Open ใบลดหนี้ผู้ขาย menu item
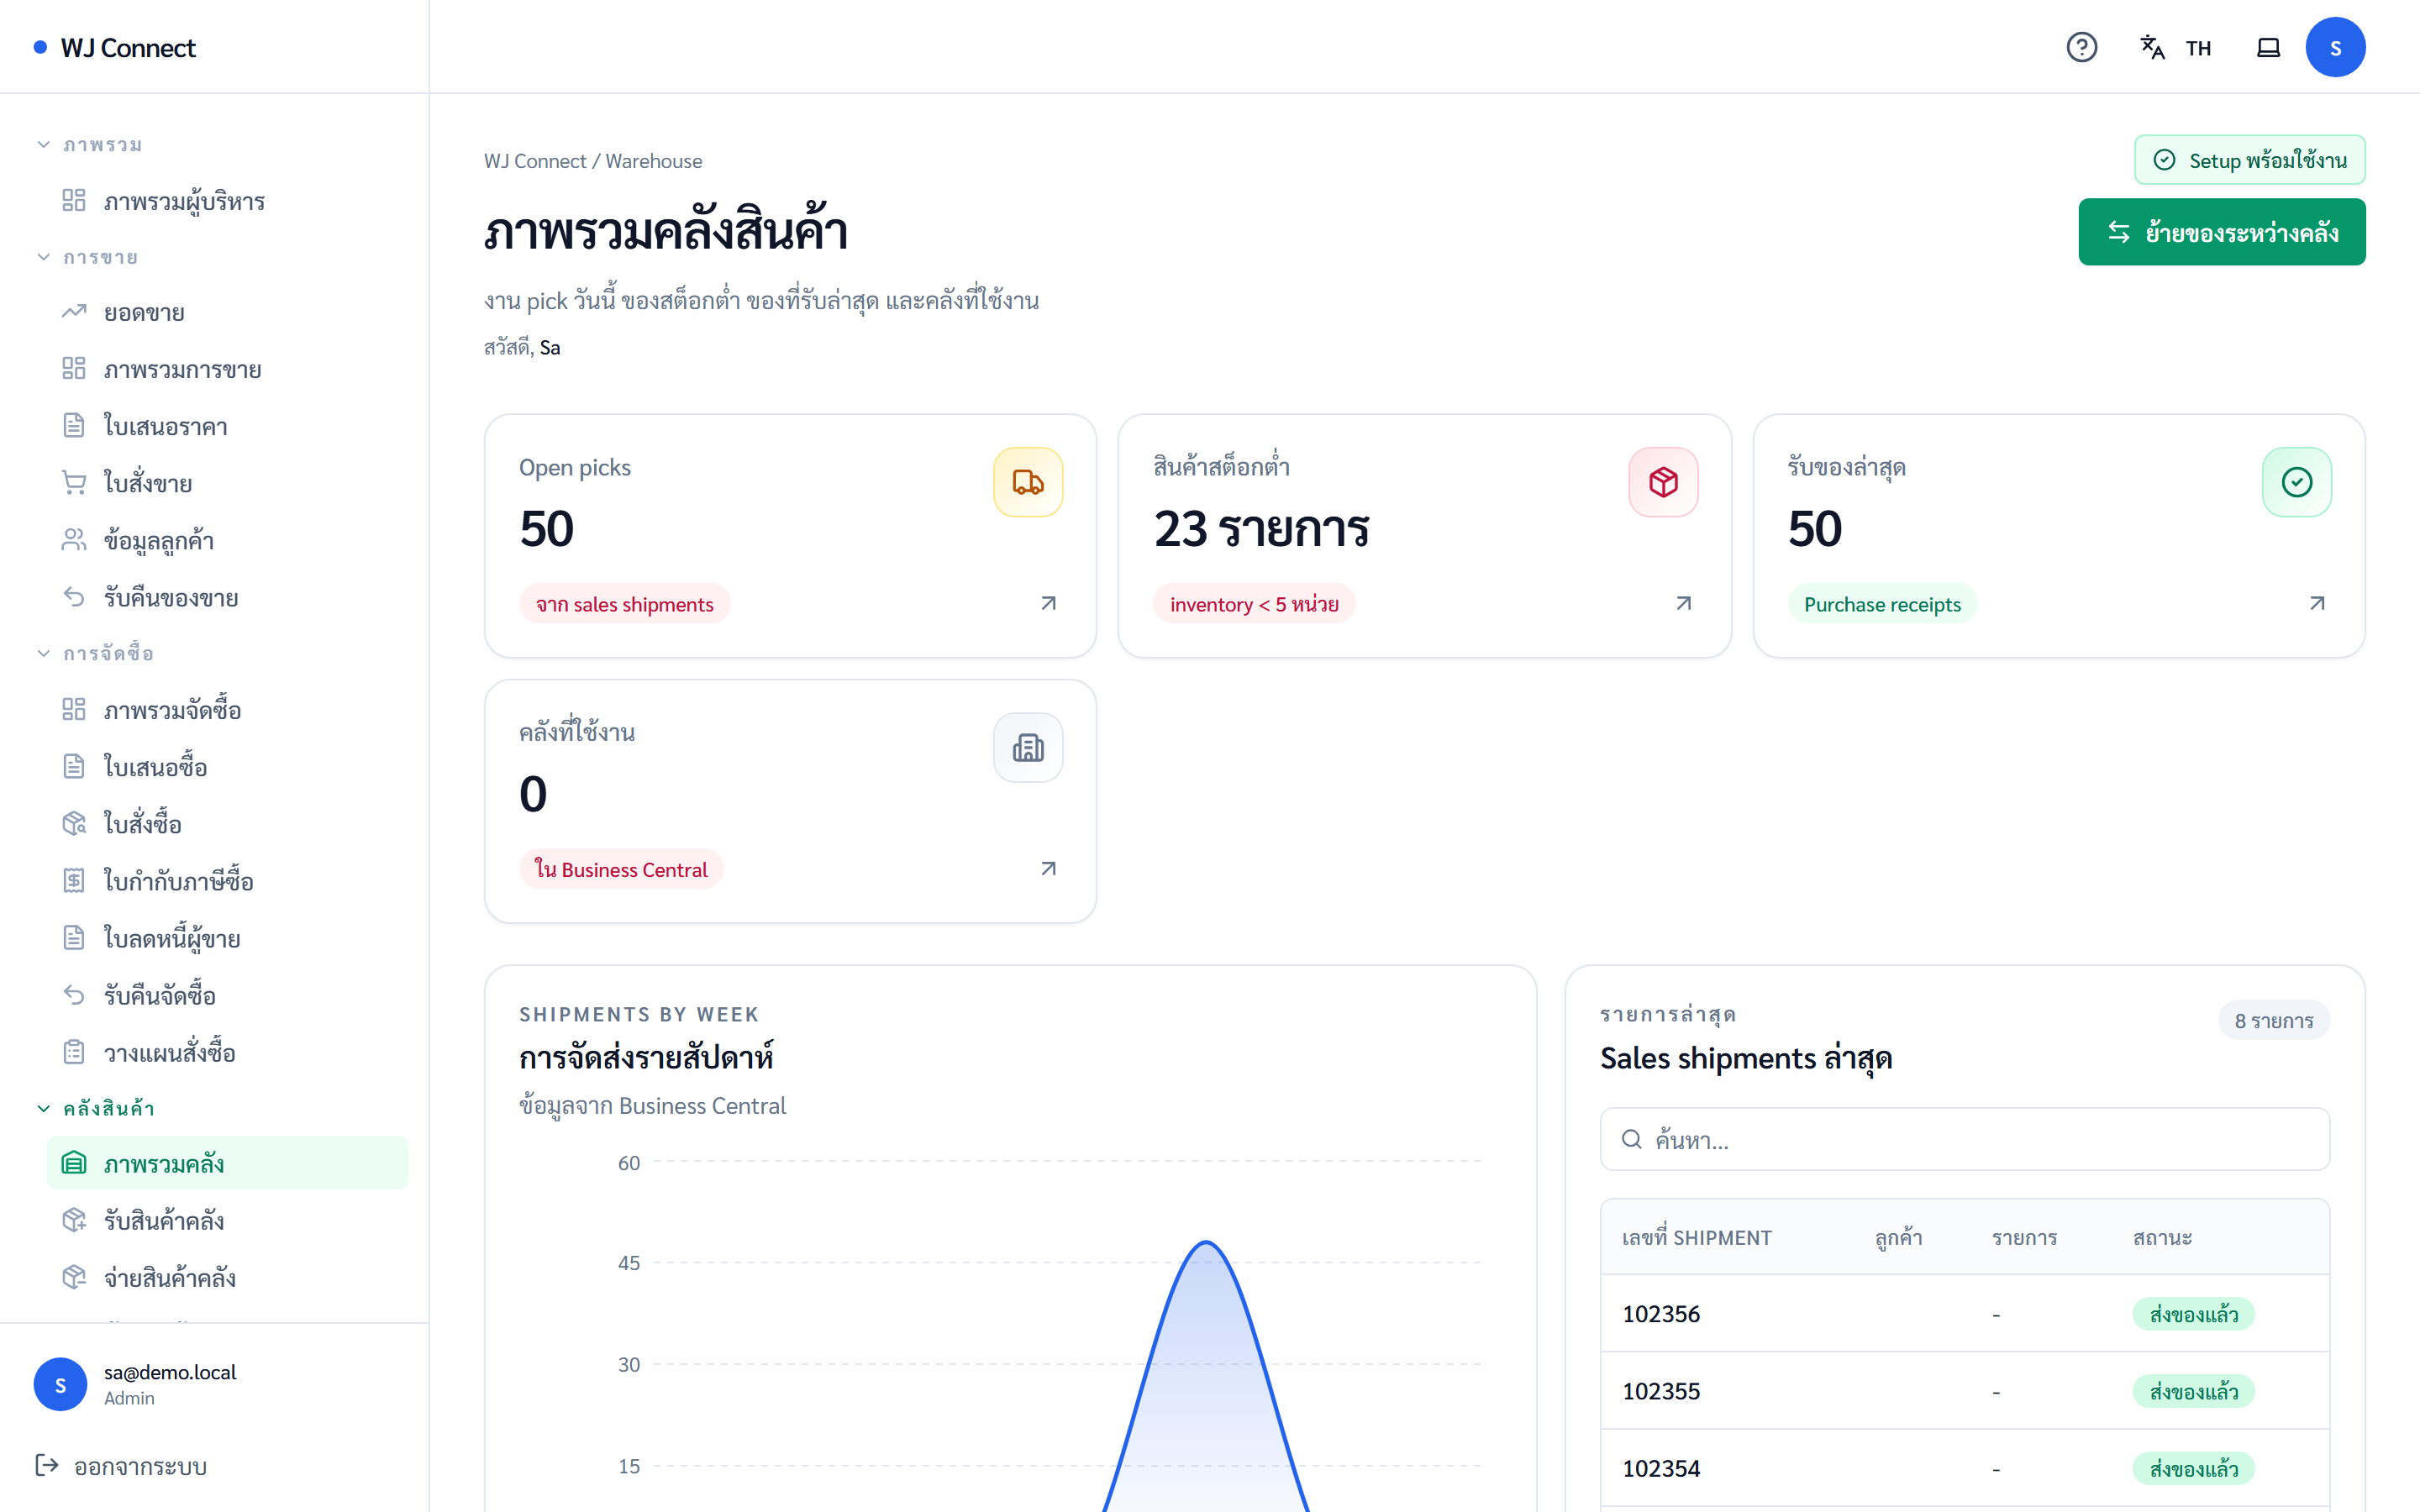The height and width of the screenshot is (1512, 2420). point(227,937)
